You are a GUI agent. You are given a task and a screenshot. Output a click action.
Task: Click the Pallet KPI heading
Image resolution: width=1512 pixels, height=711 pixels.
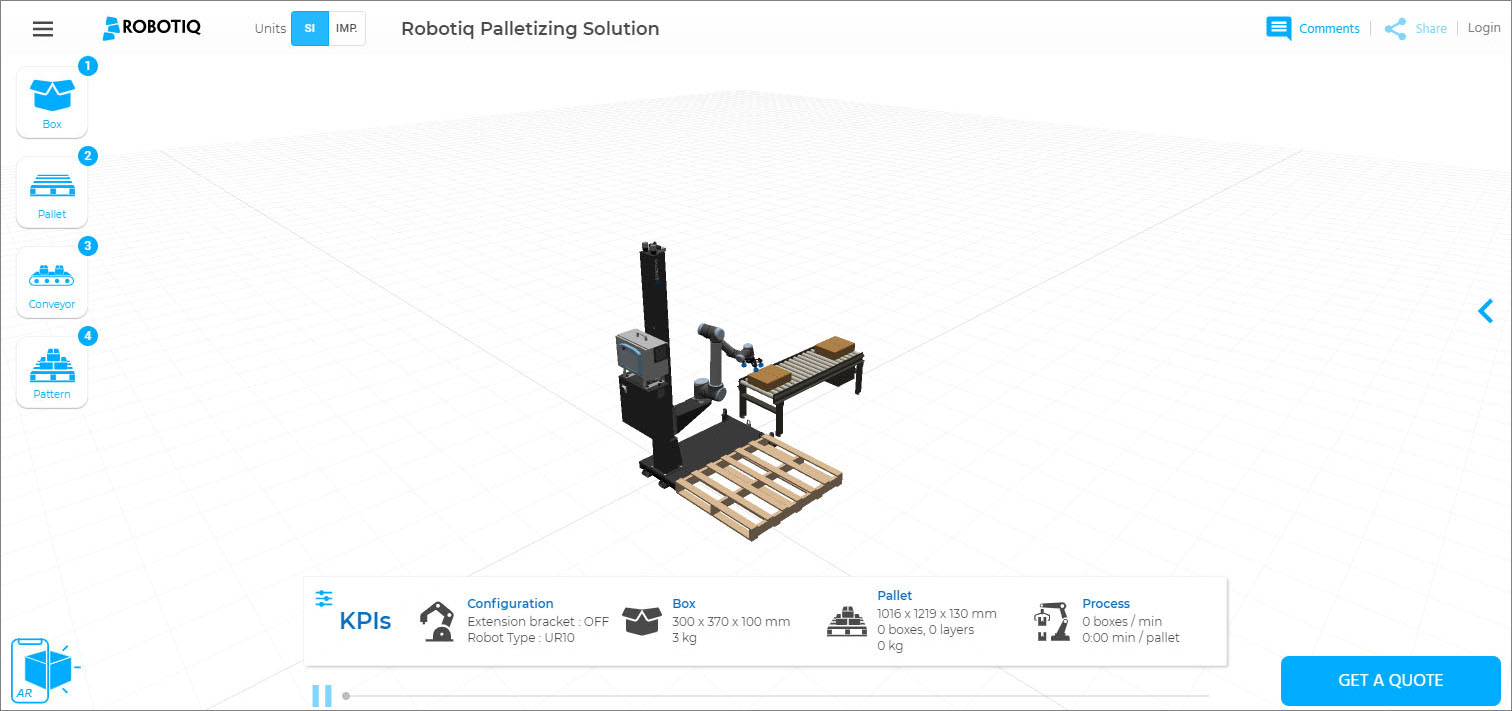894,595
